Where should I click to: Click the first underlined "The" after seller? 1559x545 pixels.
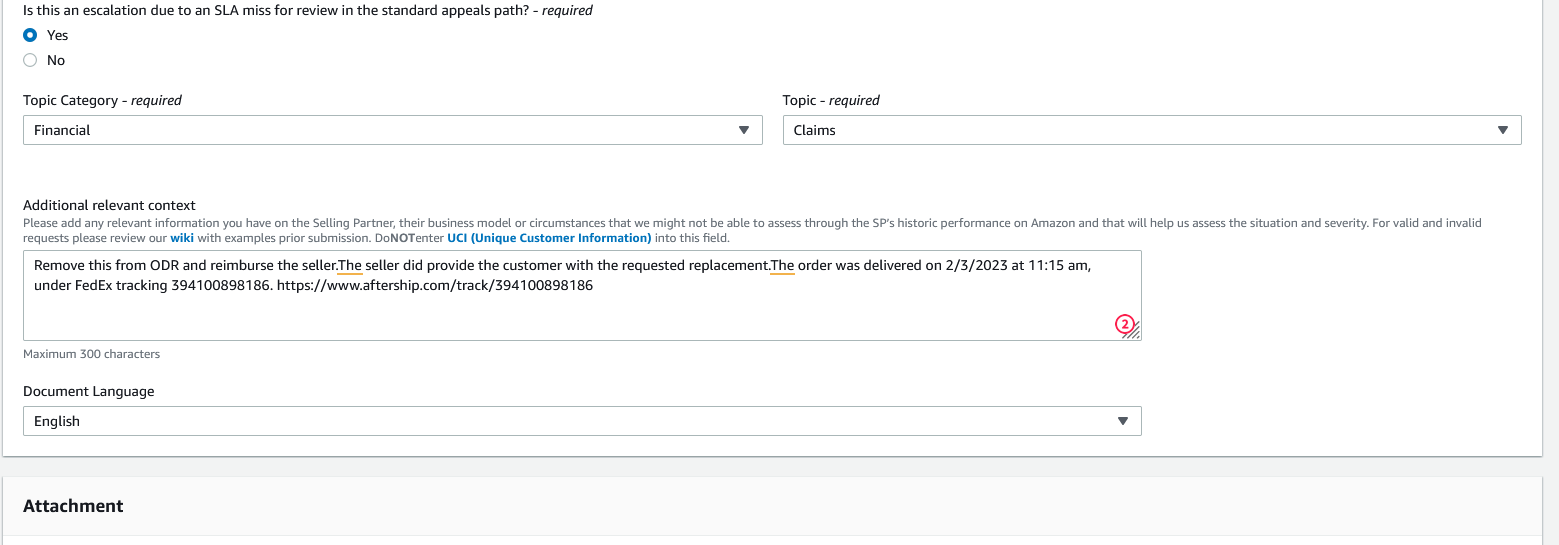350,266
